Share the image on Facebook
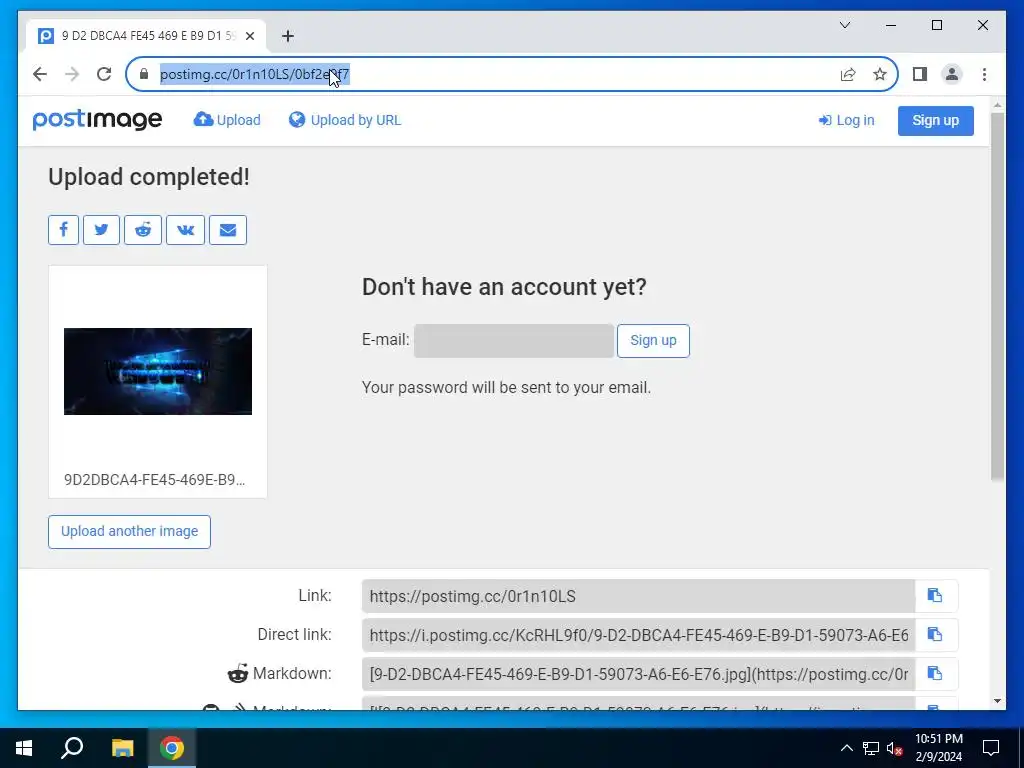This screenshot has width=1024, height=768. click(63, 230)
